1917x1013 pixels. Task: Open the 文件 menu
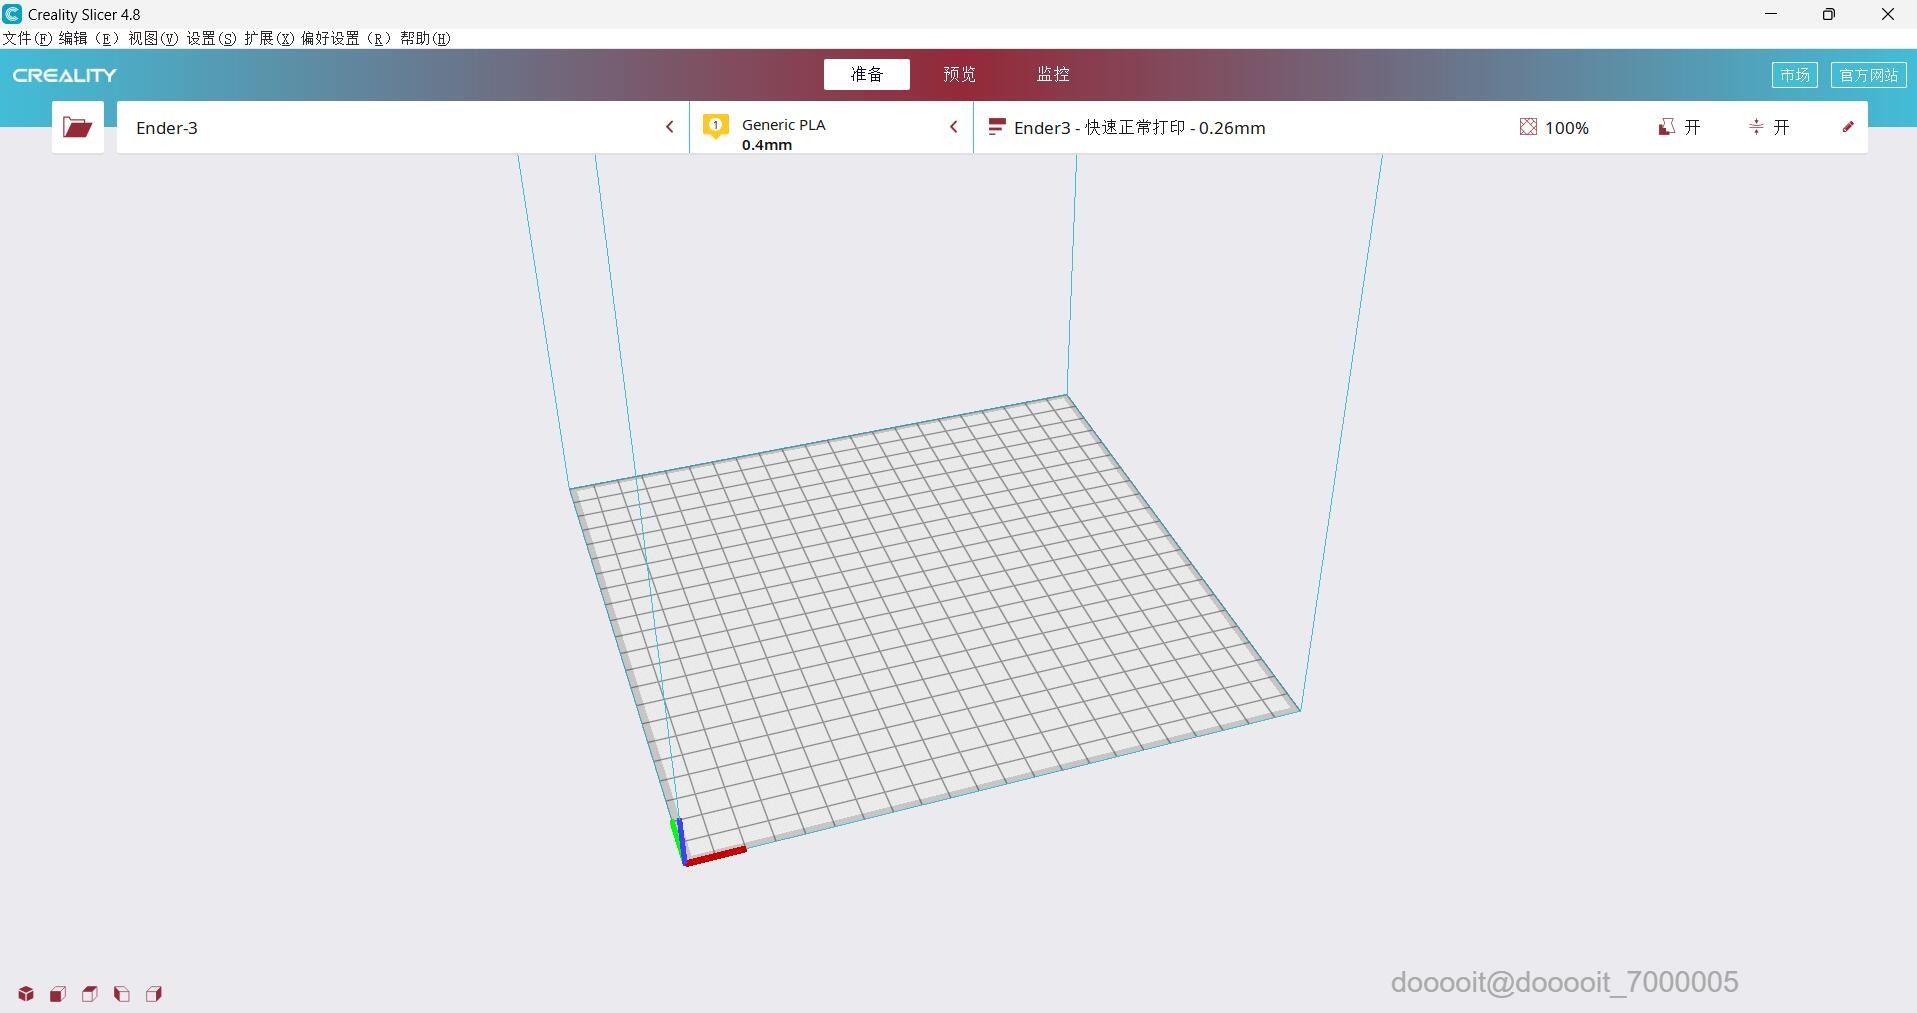point(26,38)
